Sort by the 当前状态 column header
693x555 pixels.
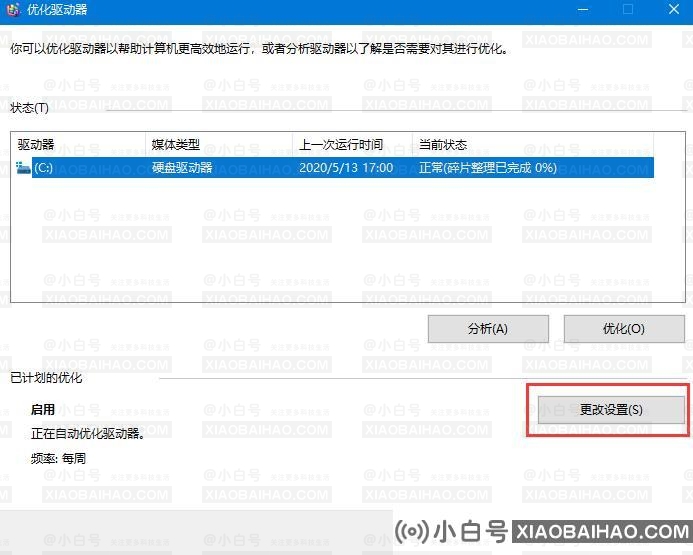point(533,144)
